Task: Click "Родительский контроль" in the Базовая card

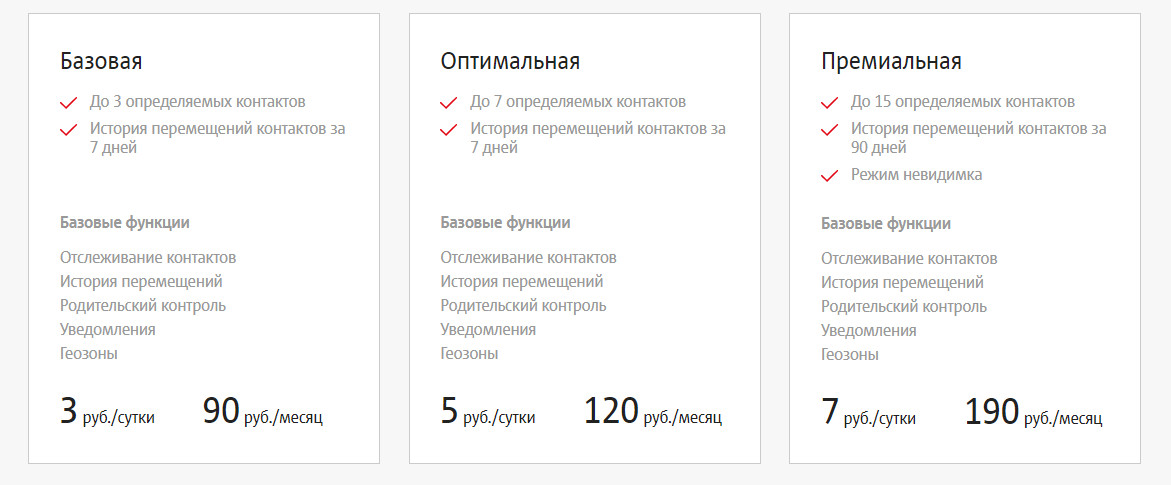Action: 143,306
